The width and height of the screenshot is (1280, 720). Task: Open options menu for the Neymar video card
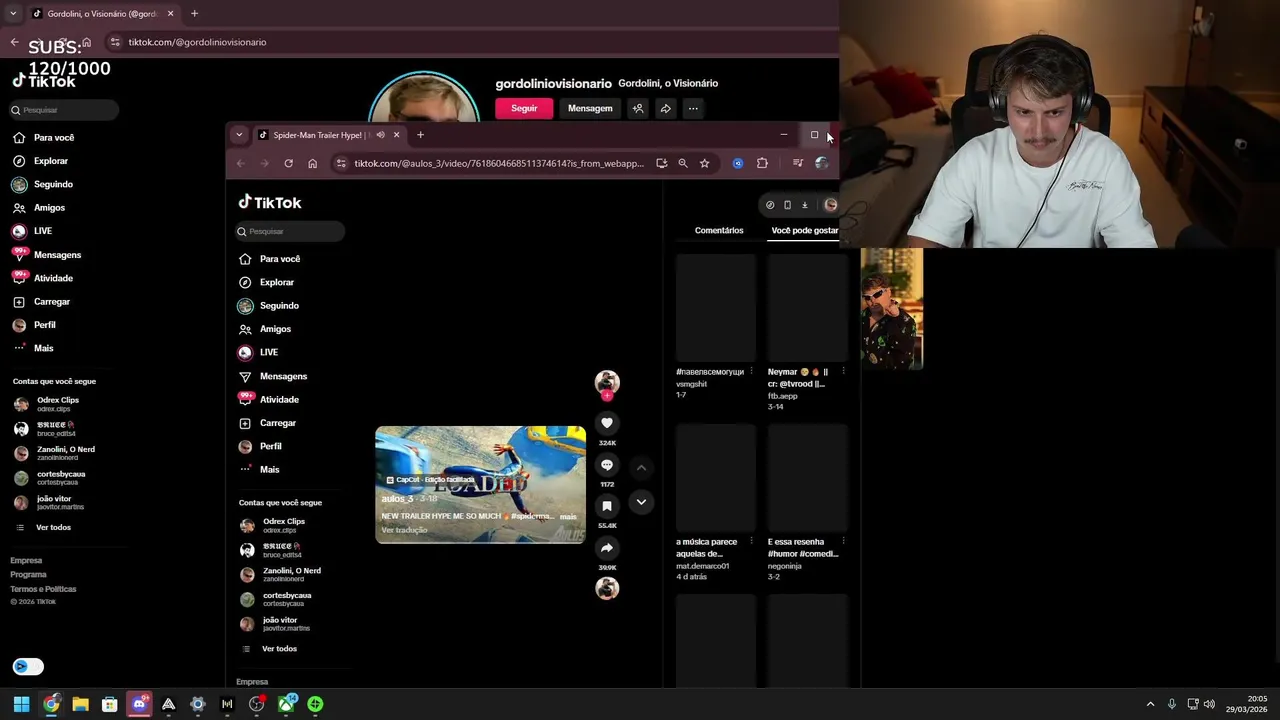(x=843, y=372)
